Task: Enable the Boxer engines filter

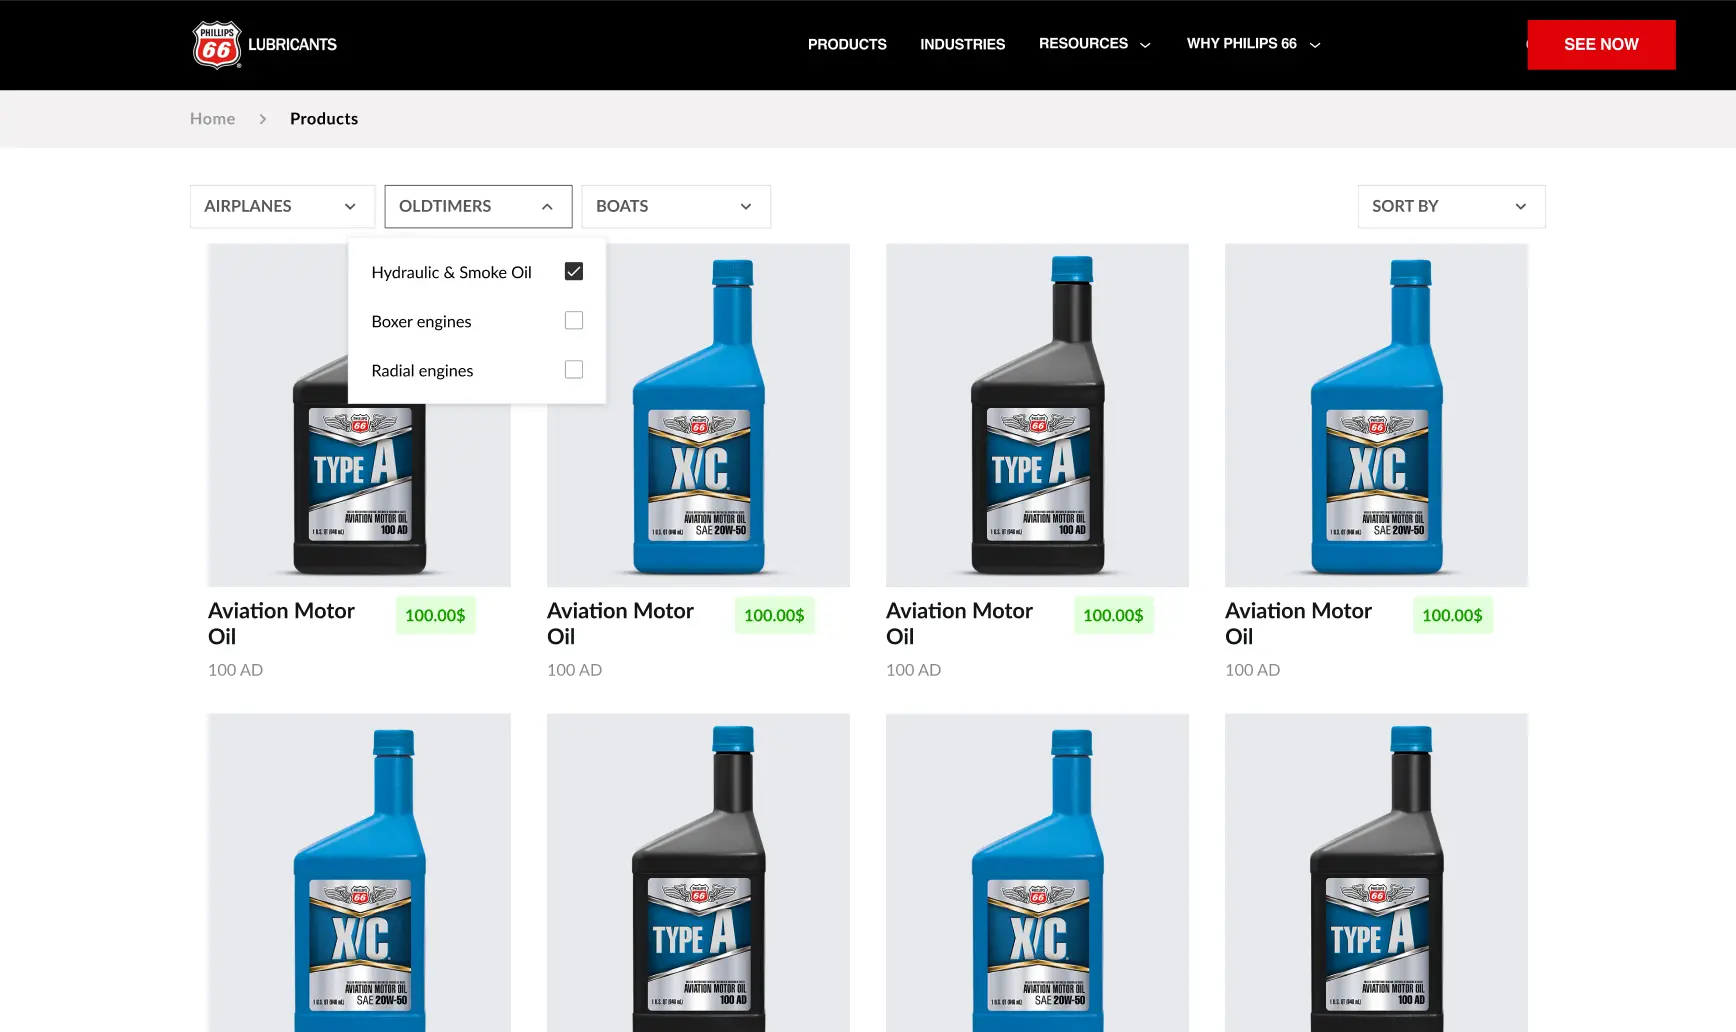Action: coord(574,320)
